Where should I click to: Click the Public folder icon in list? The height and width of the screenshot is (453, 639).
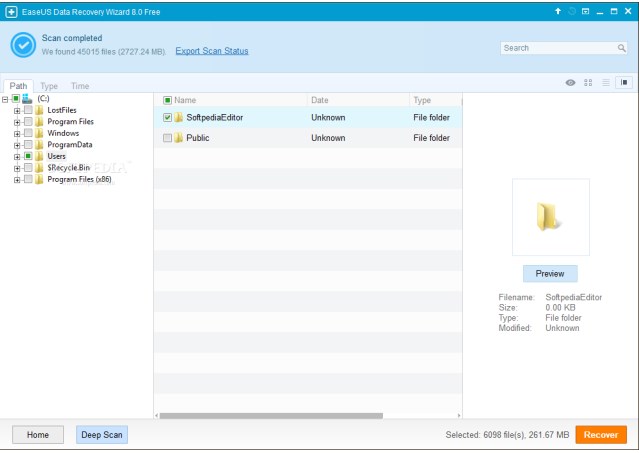pyautogui.click(x=178, y=138)
